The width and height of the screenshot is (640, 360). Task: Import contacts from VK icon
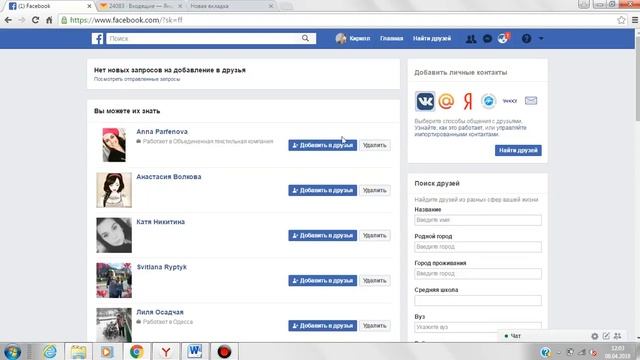[x=425, y=101]
